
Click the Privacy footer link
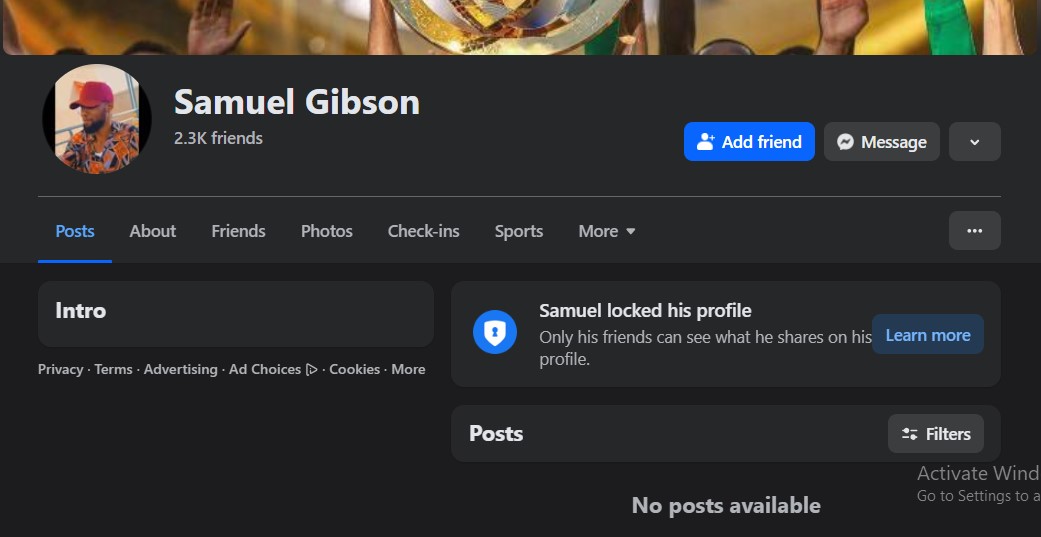[x=60, y=369]
